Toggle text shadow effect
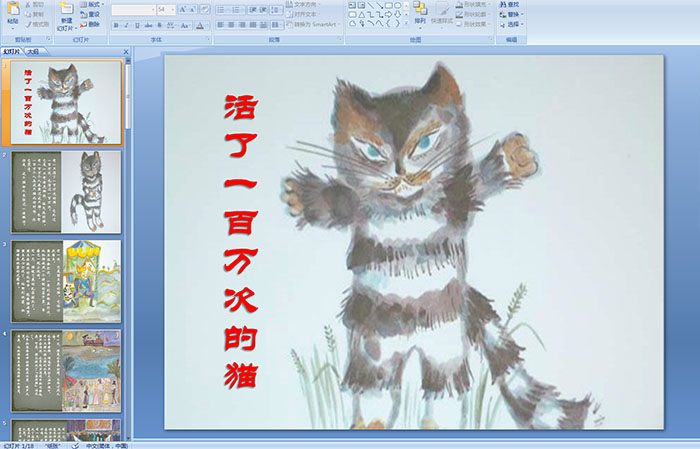The width and height of the screenshot is (700, 449). click(159, 25)
